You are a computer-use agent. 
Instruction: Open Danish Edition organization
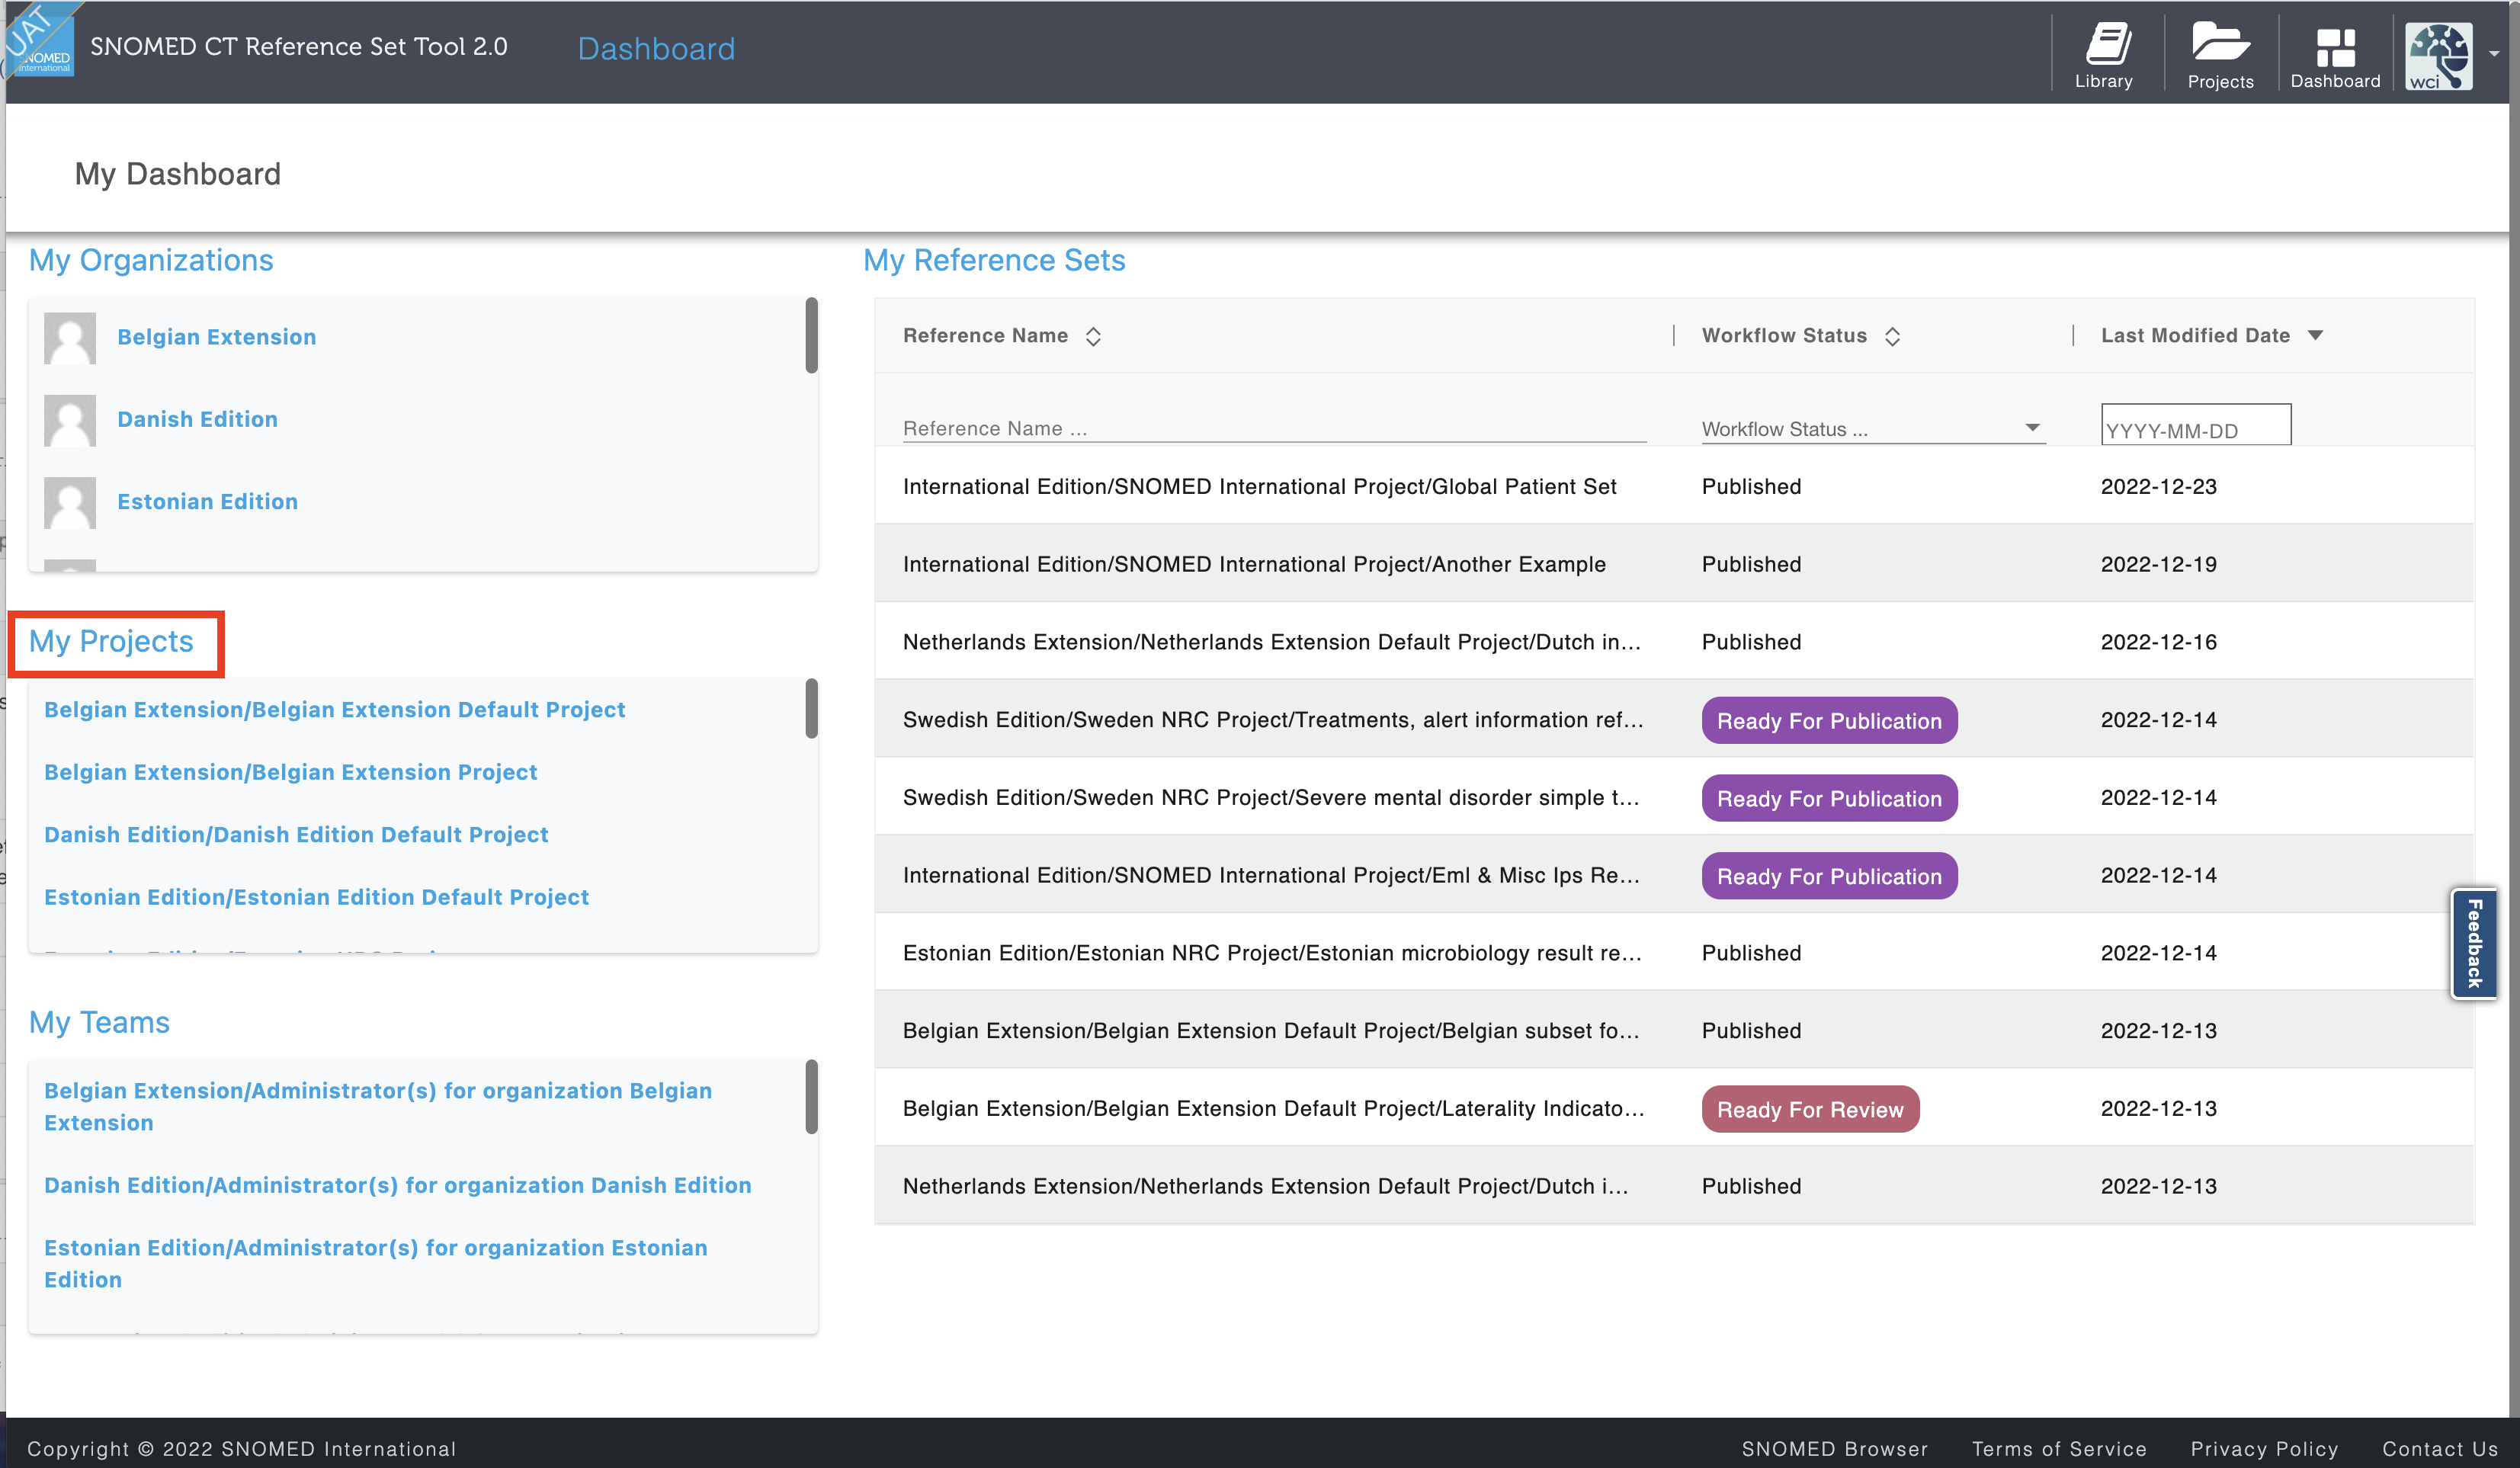click(197, 419)
